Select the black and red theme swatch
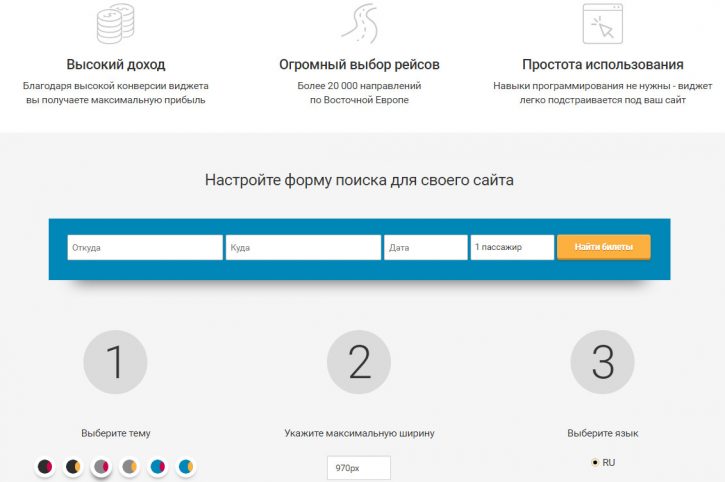 coord(45,466)
